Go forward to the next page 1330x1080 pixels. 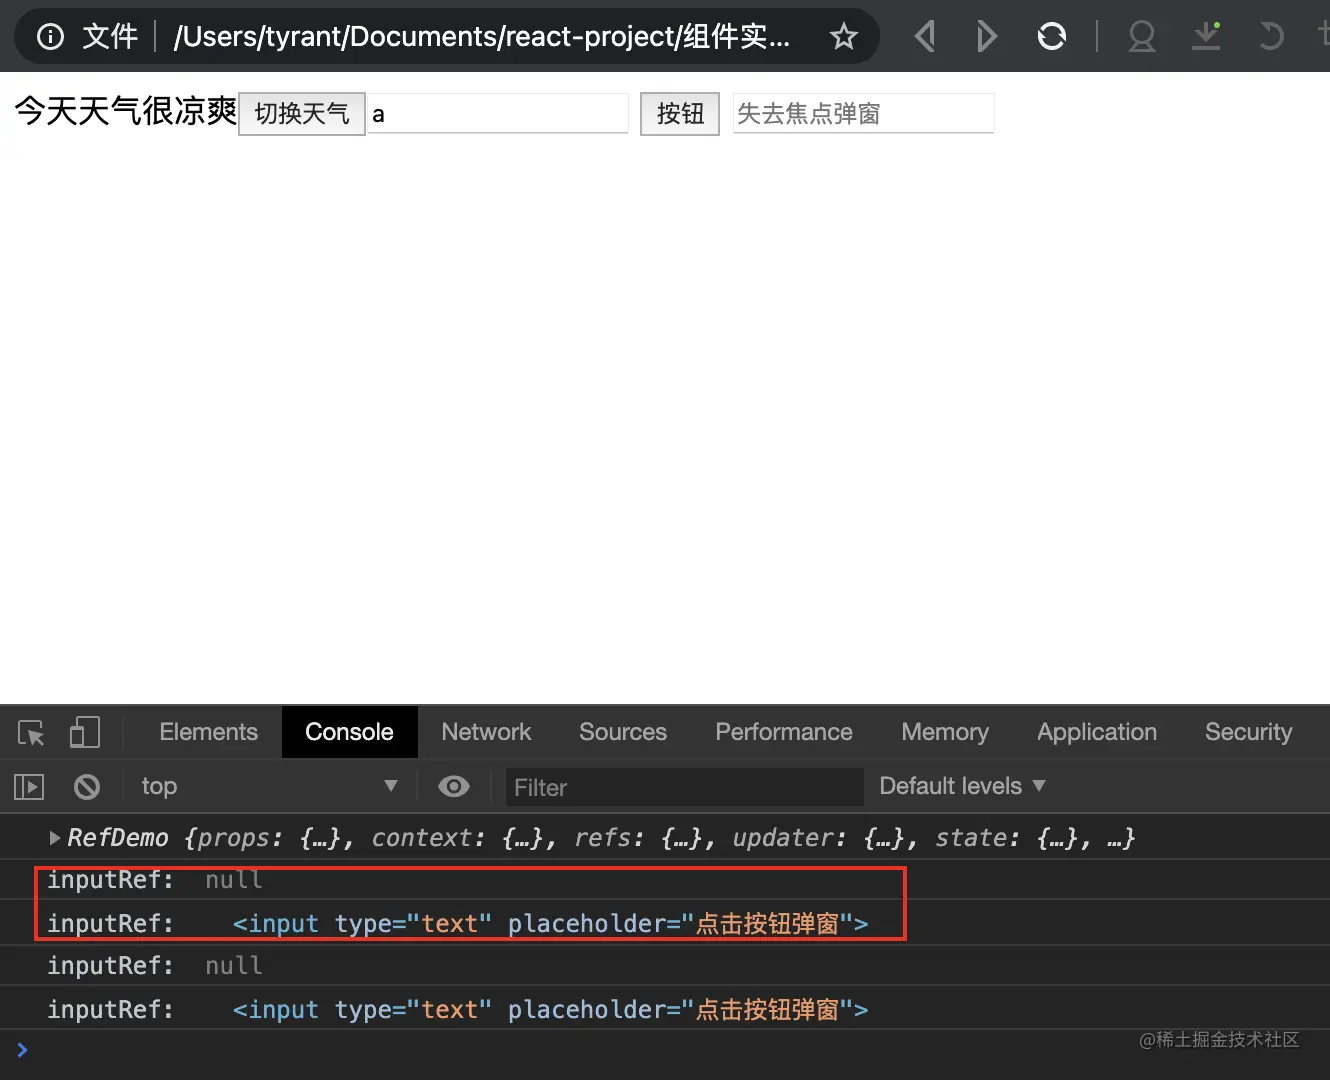click(986, 37)
